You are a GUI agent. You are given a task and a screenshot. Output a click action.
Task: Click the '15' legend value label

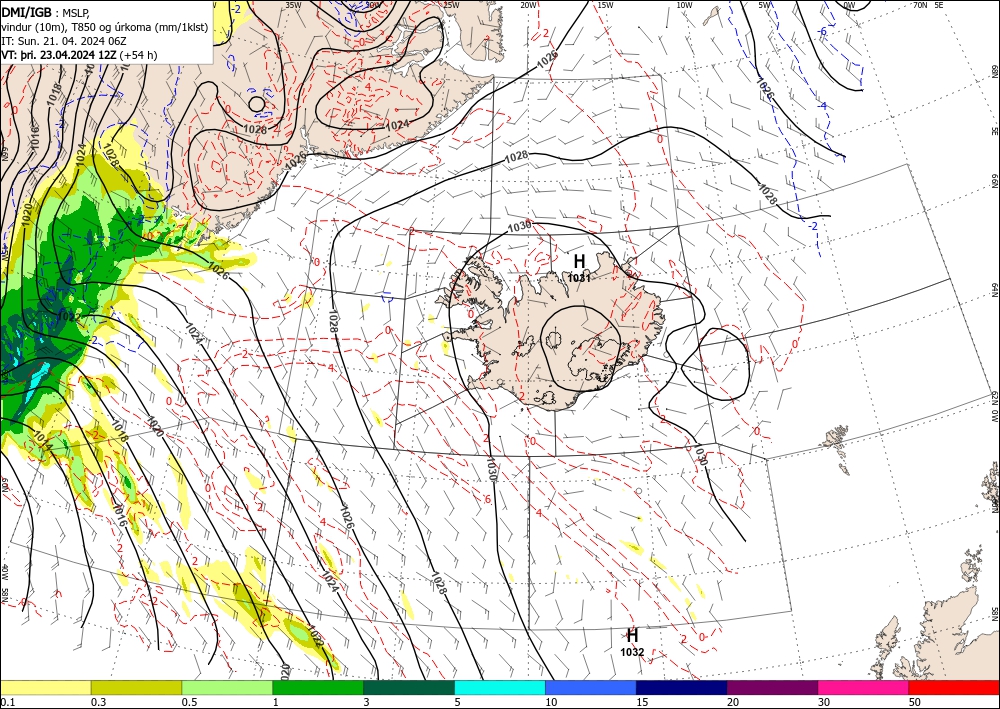(x=642, y=702)
